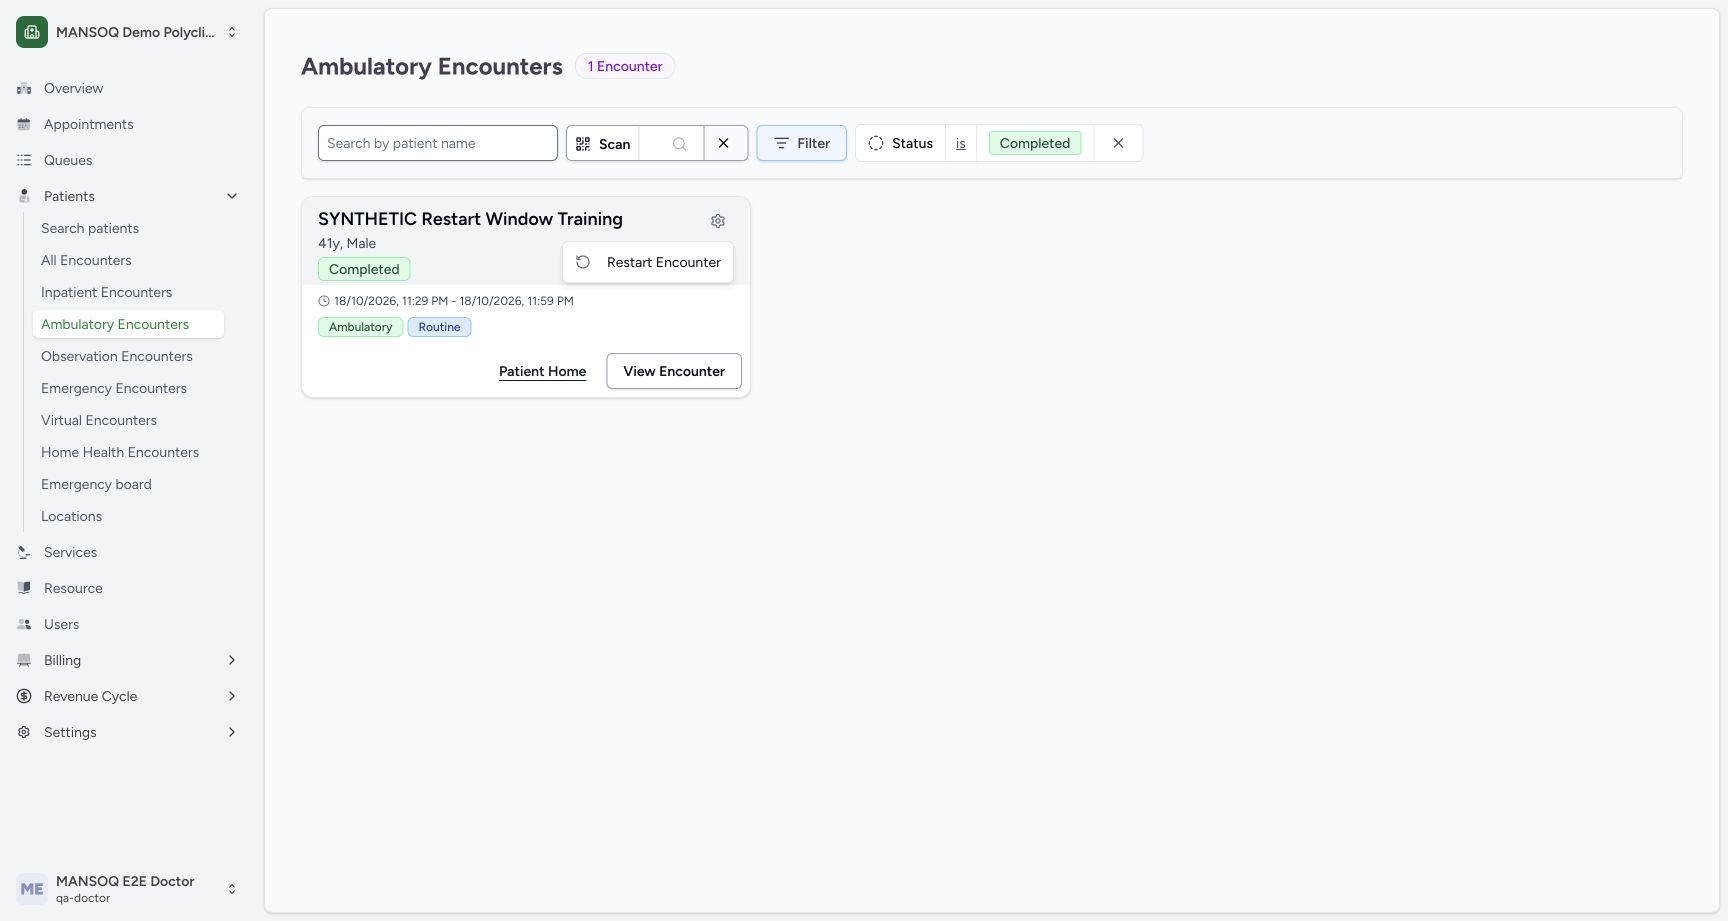Open Home Health Encounters
The image size is (1728, 921).
(x=120, y=453)
